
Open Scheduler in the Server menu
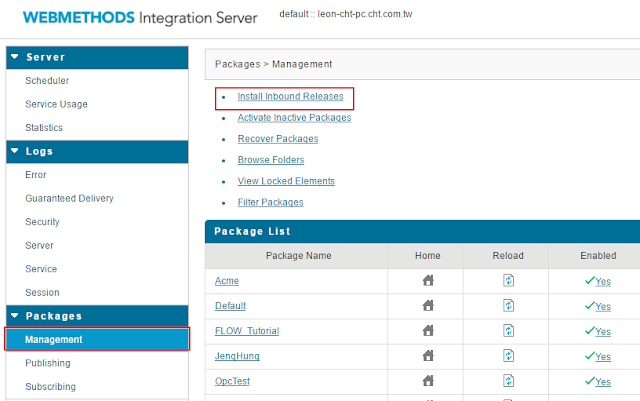[47, 80]
